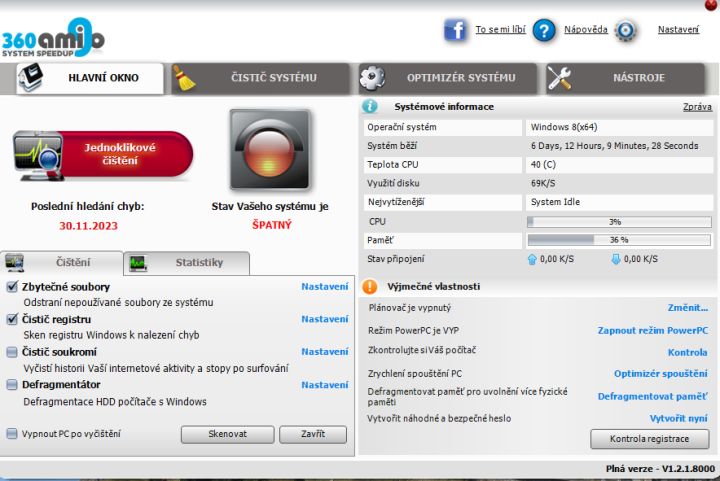
Task: Click the 40 (C) CPU temperature value
Action: 543,165
